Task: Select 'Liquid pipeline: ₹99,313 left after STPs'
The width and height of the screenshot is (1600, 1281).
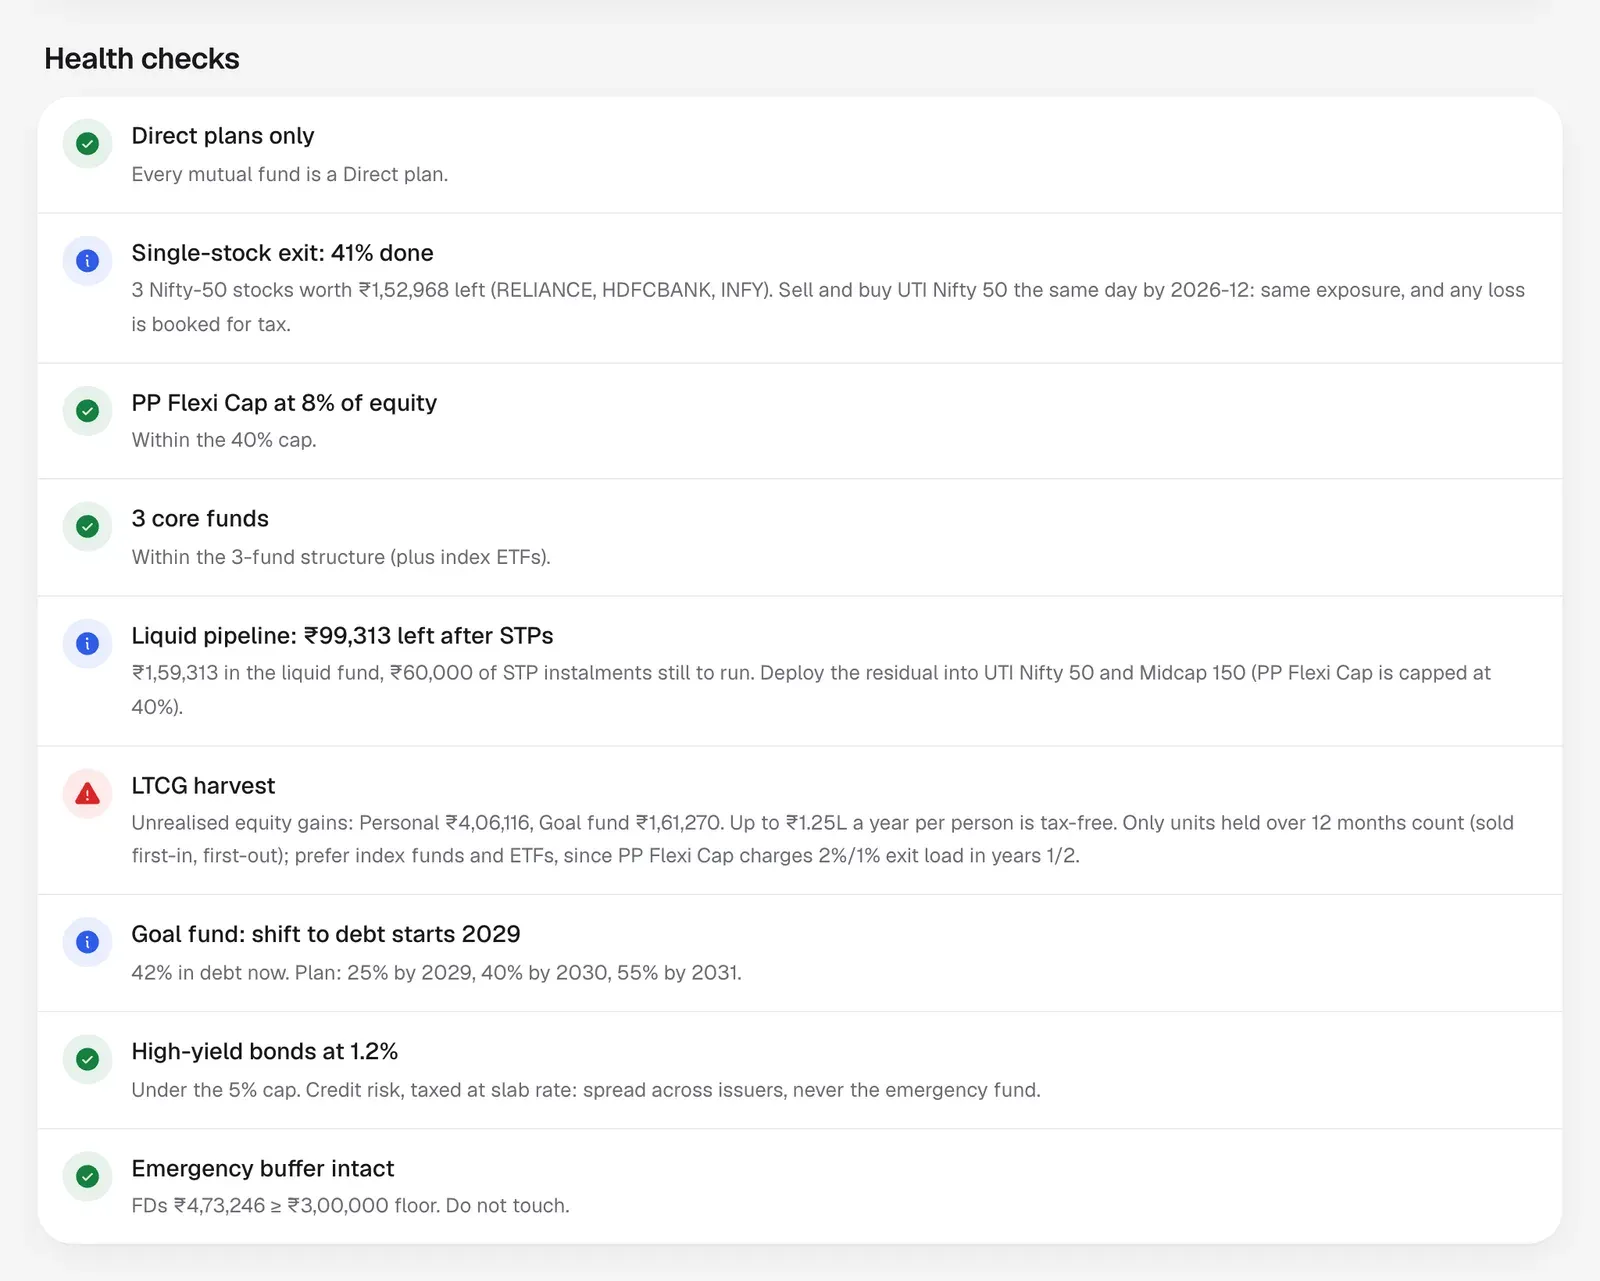Action: (x=342, y=636)
